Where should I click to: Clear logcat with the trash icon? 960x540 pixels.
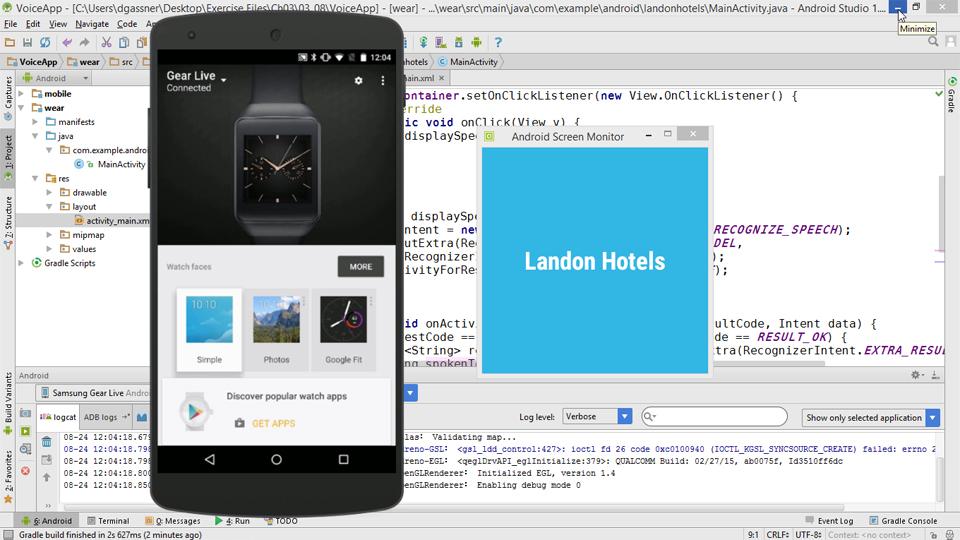(x=47, y=442)
